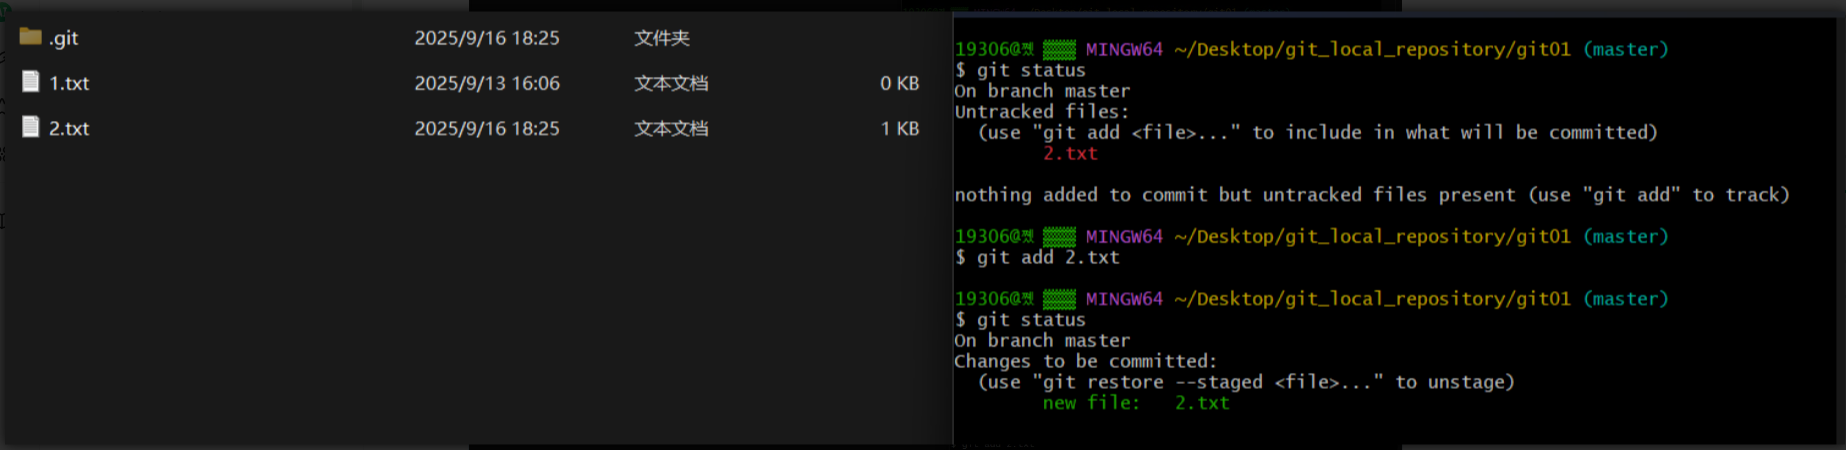Screen dimensions: 1846x450
Task: Click the 2.txt text file icon
Action: pyautogui.click(x=31, y=127)
